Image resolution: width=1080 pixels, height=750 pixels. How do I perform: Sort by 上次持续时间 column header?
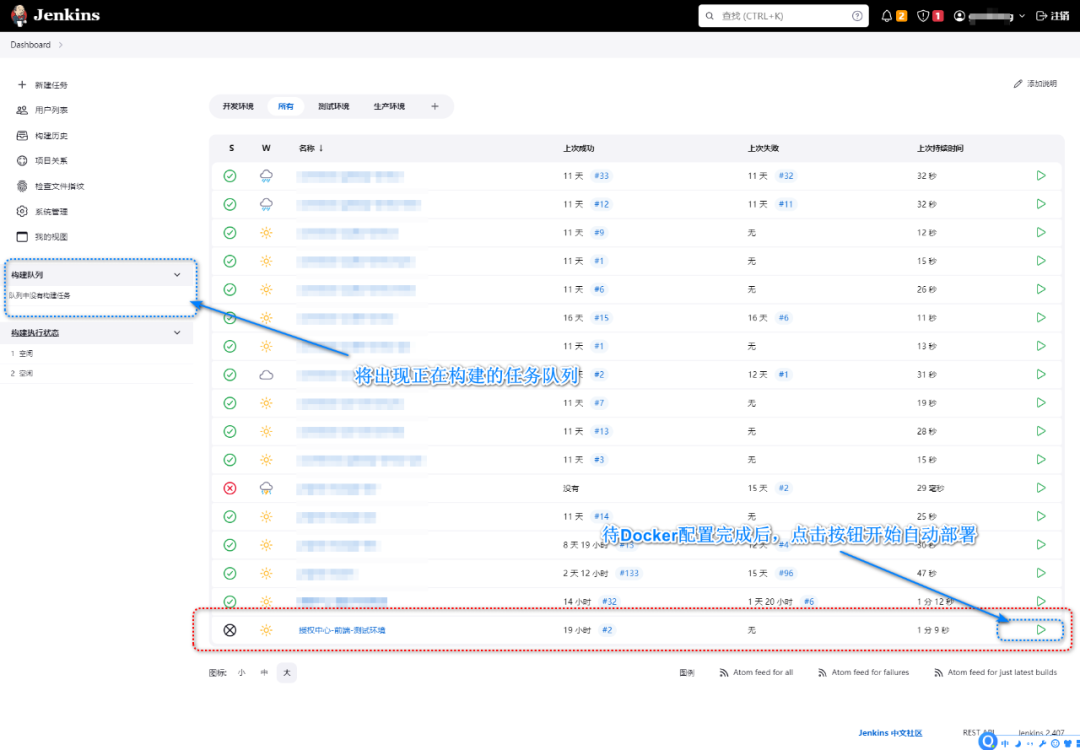coord(939,147)
